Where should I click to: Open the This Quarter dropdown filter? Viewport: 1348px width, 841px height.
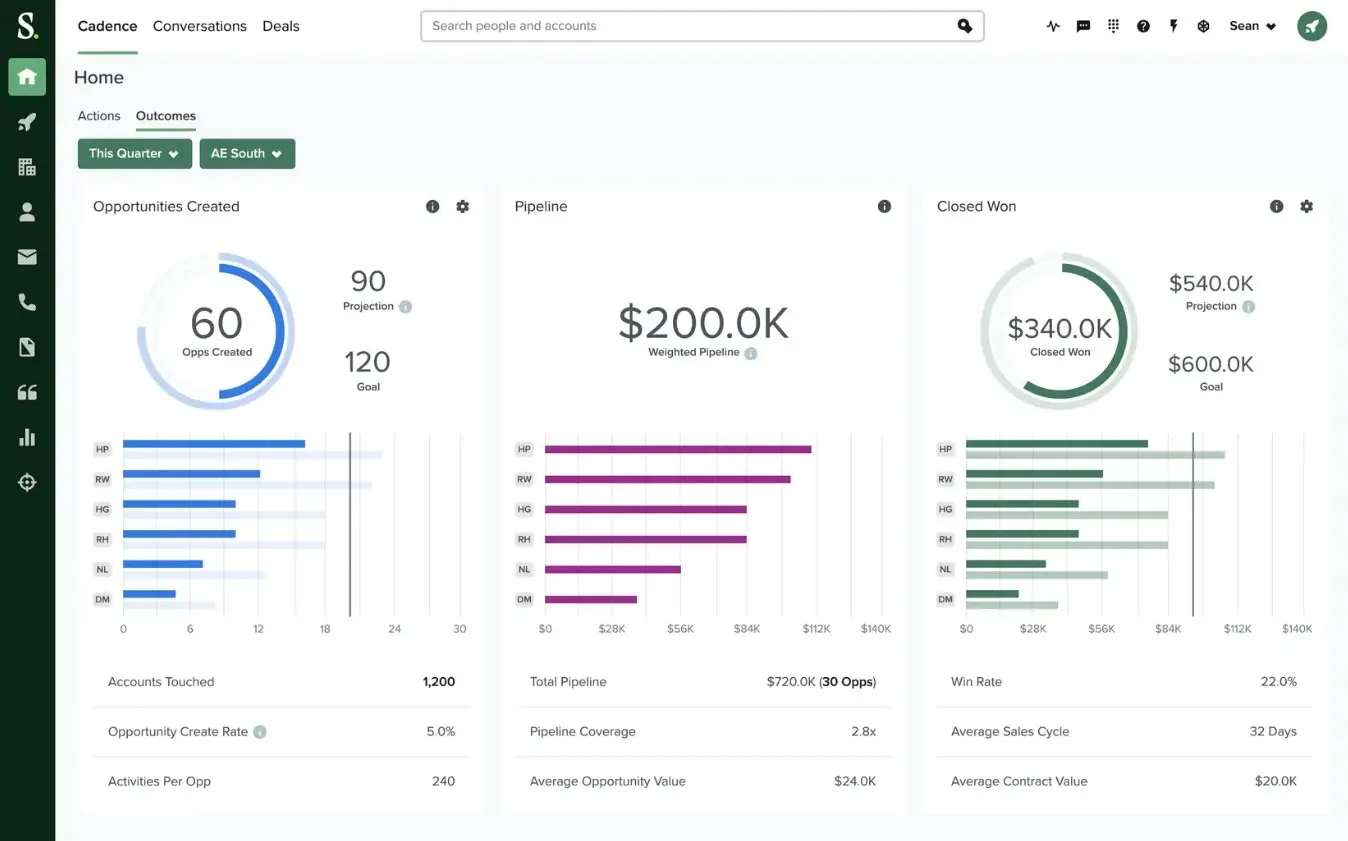coord(134,153)
